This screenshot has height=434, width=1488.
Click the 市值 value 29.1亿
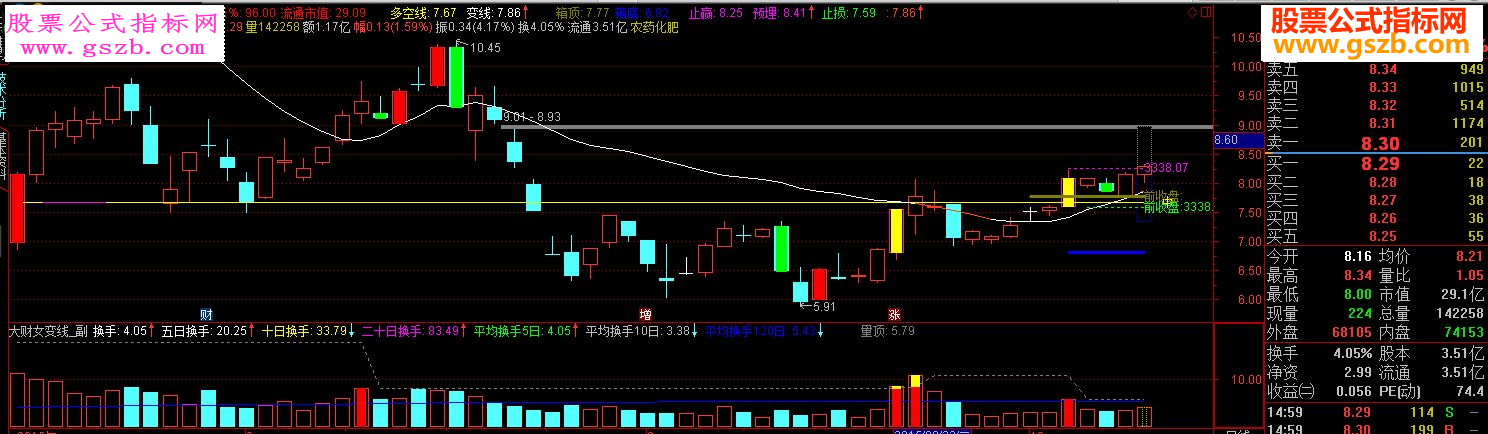click(1465, 294)
